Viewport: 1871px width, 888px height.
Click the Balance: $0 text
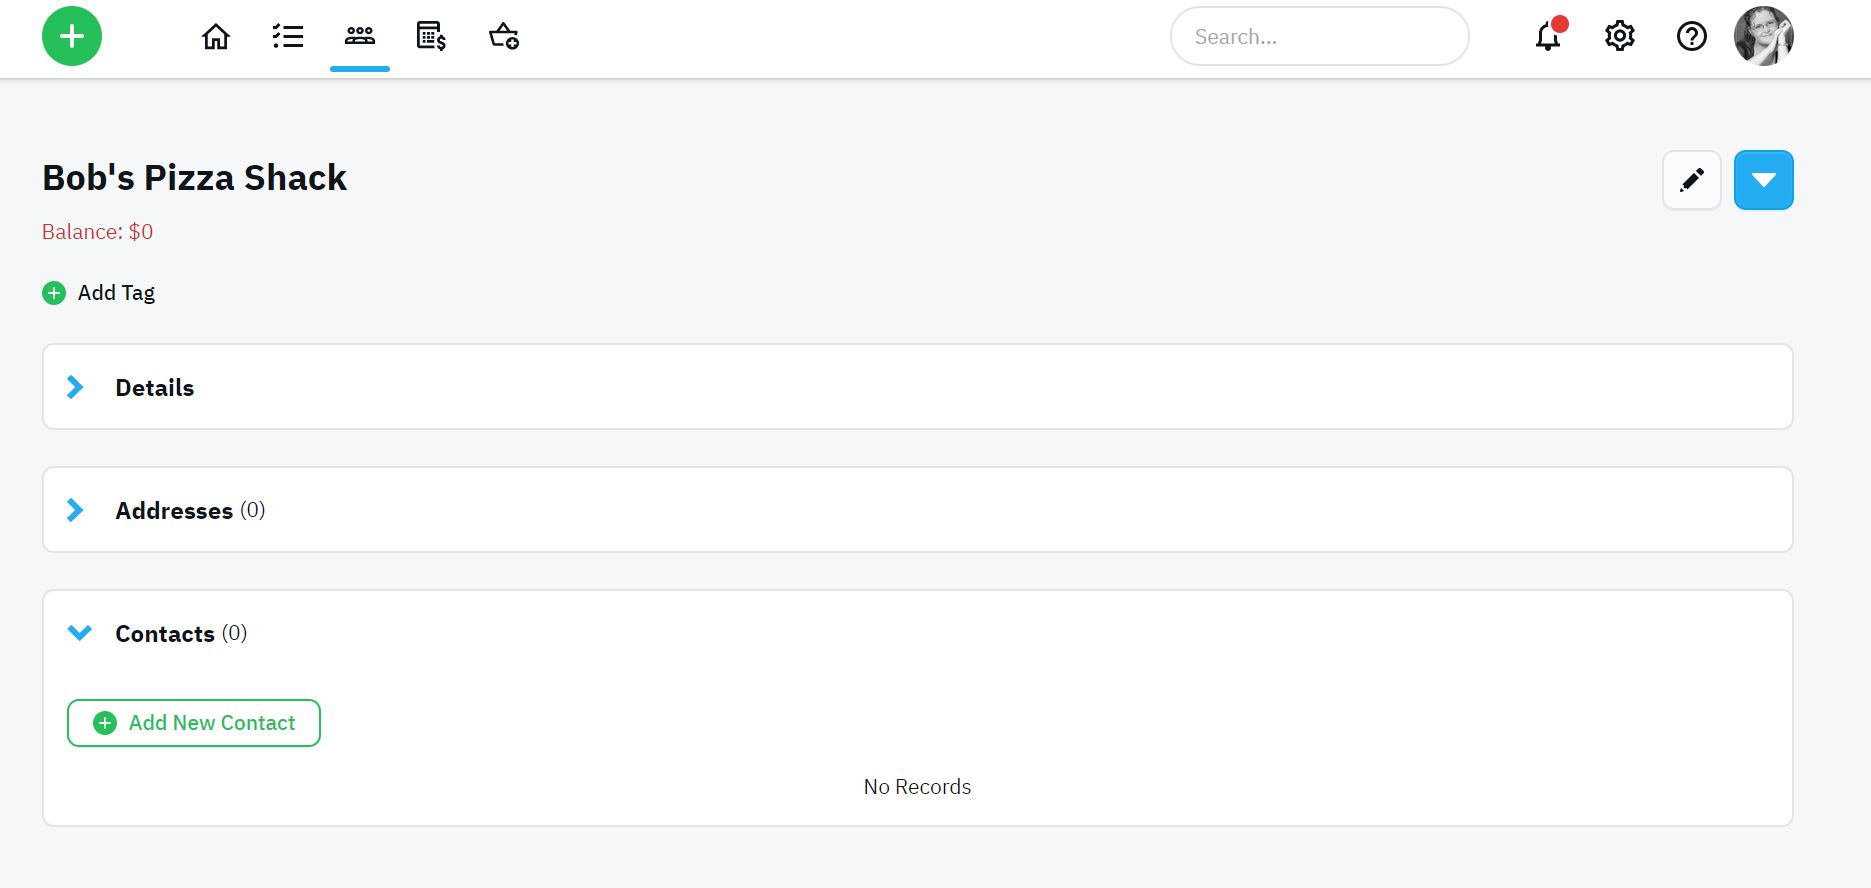click(x=98, y=232)
